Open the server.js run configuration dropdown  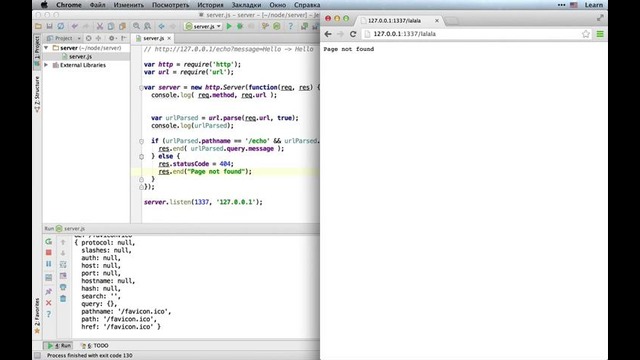203,26
